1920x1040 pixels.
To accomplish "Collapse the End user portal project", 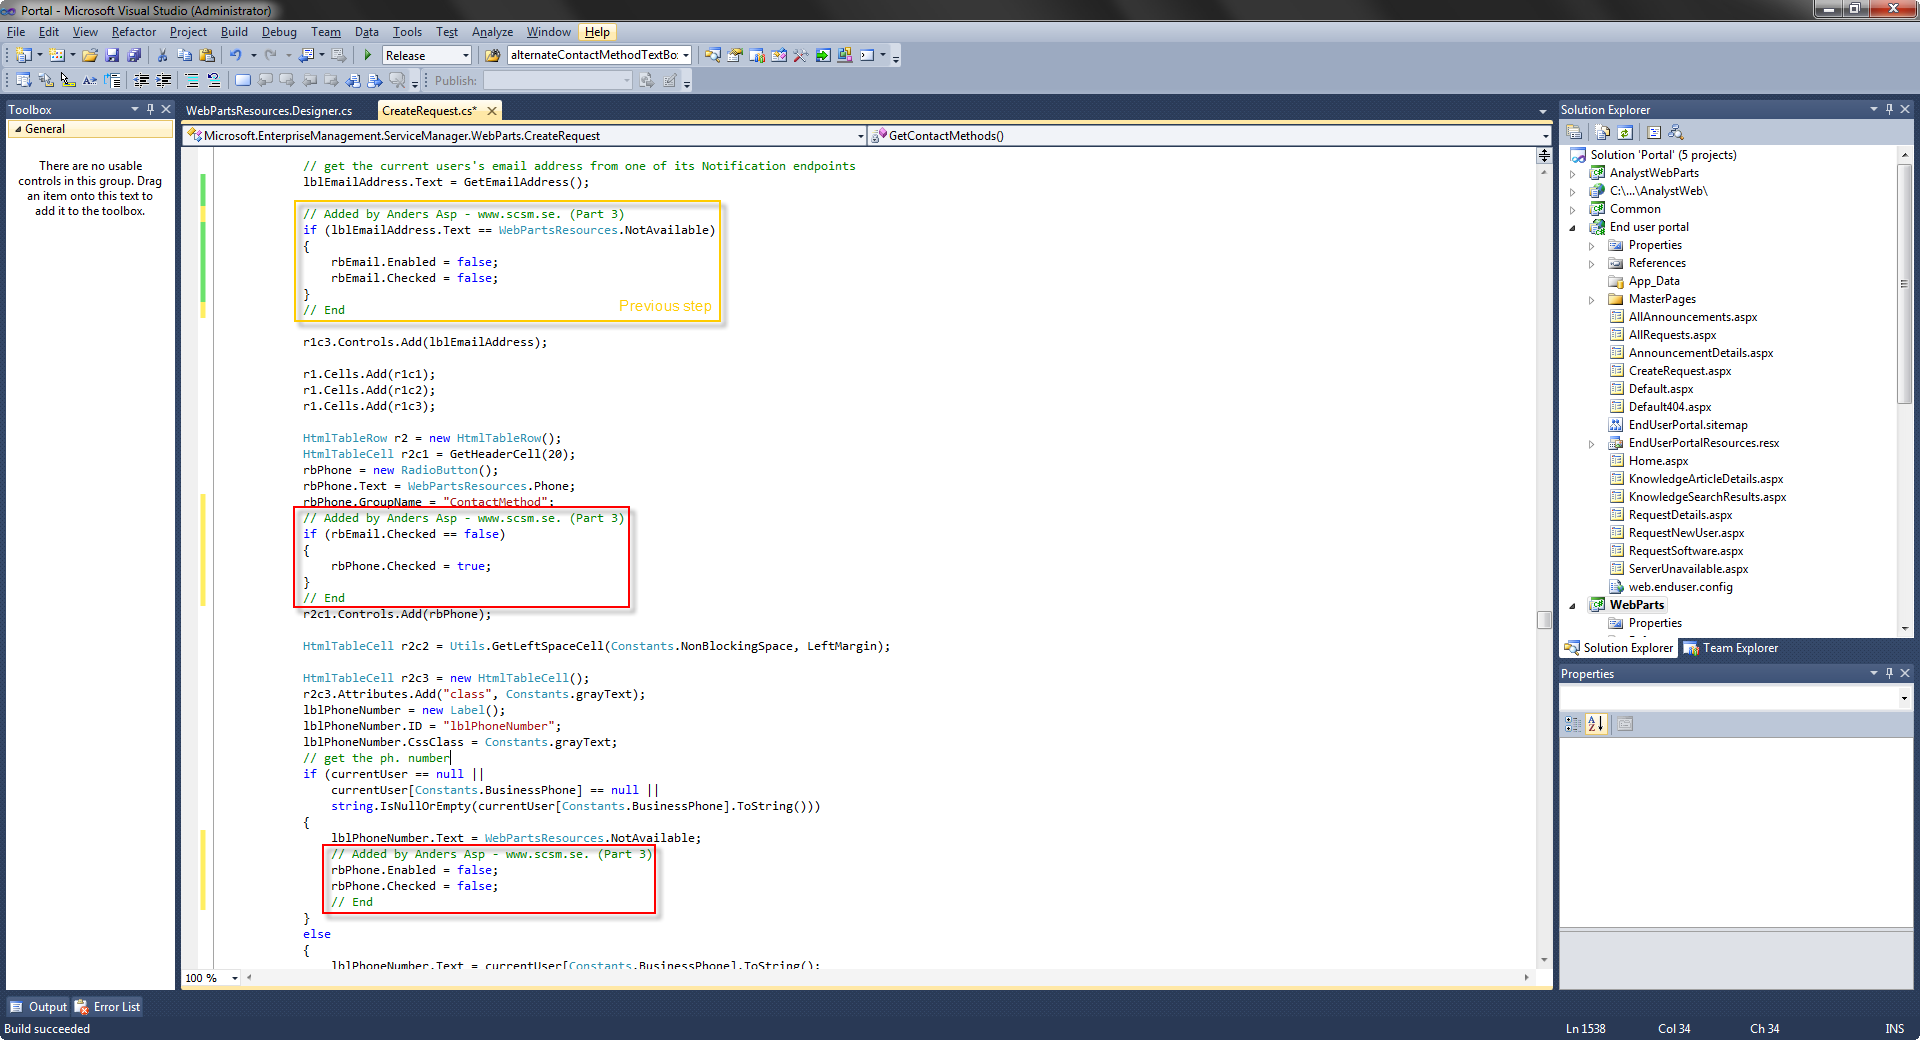I will click(1573, 227).
